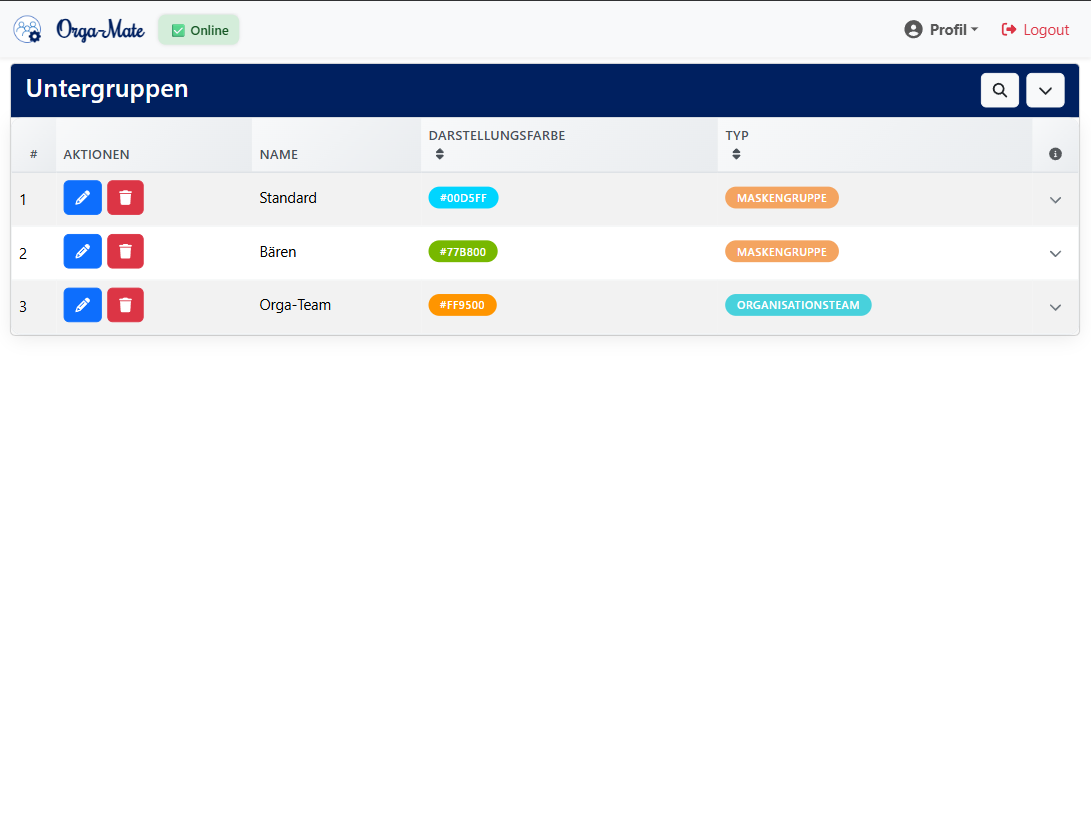Click the Orga-Mate logo icon
This screenshot has height=818, width=1091.
tap(27, 30)
